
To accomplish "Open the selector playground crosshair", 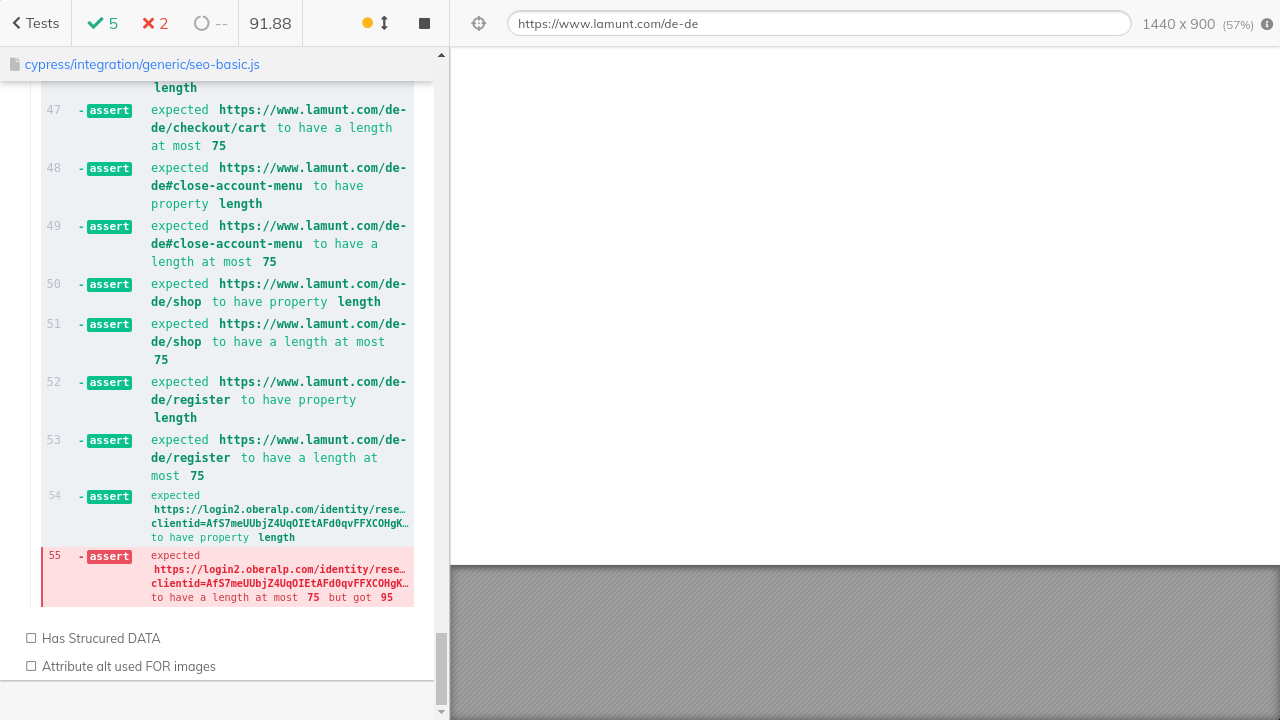I will 478,23.
